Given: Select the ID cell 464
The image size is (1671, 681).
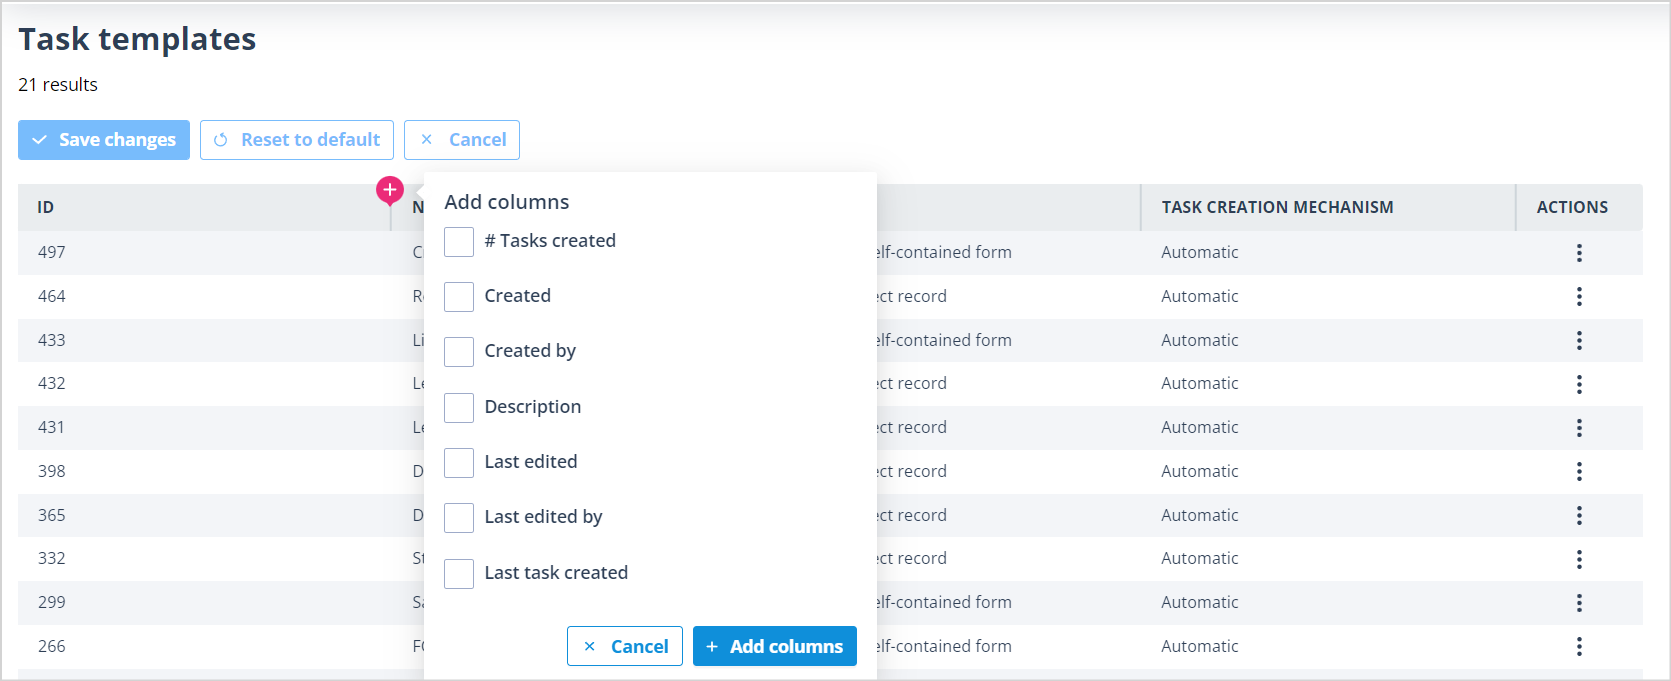Looking at the screenshot, I should tap(52, 296).
